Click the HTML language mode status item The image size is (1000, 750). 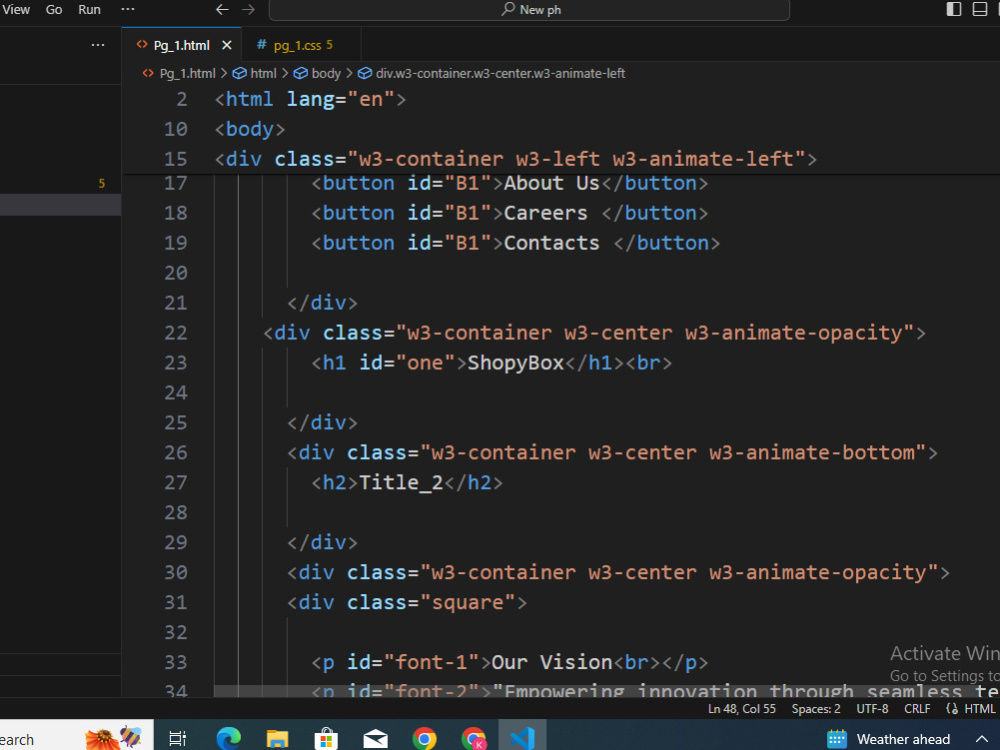pos(980,709)
